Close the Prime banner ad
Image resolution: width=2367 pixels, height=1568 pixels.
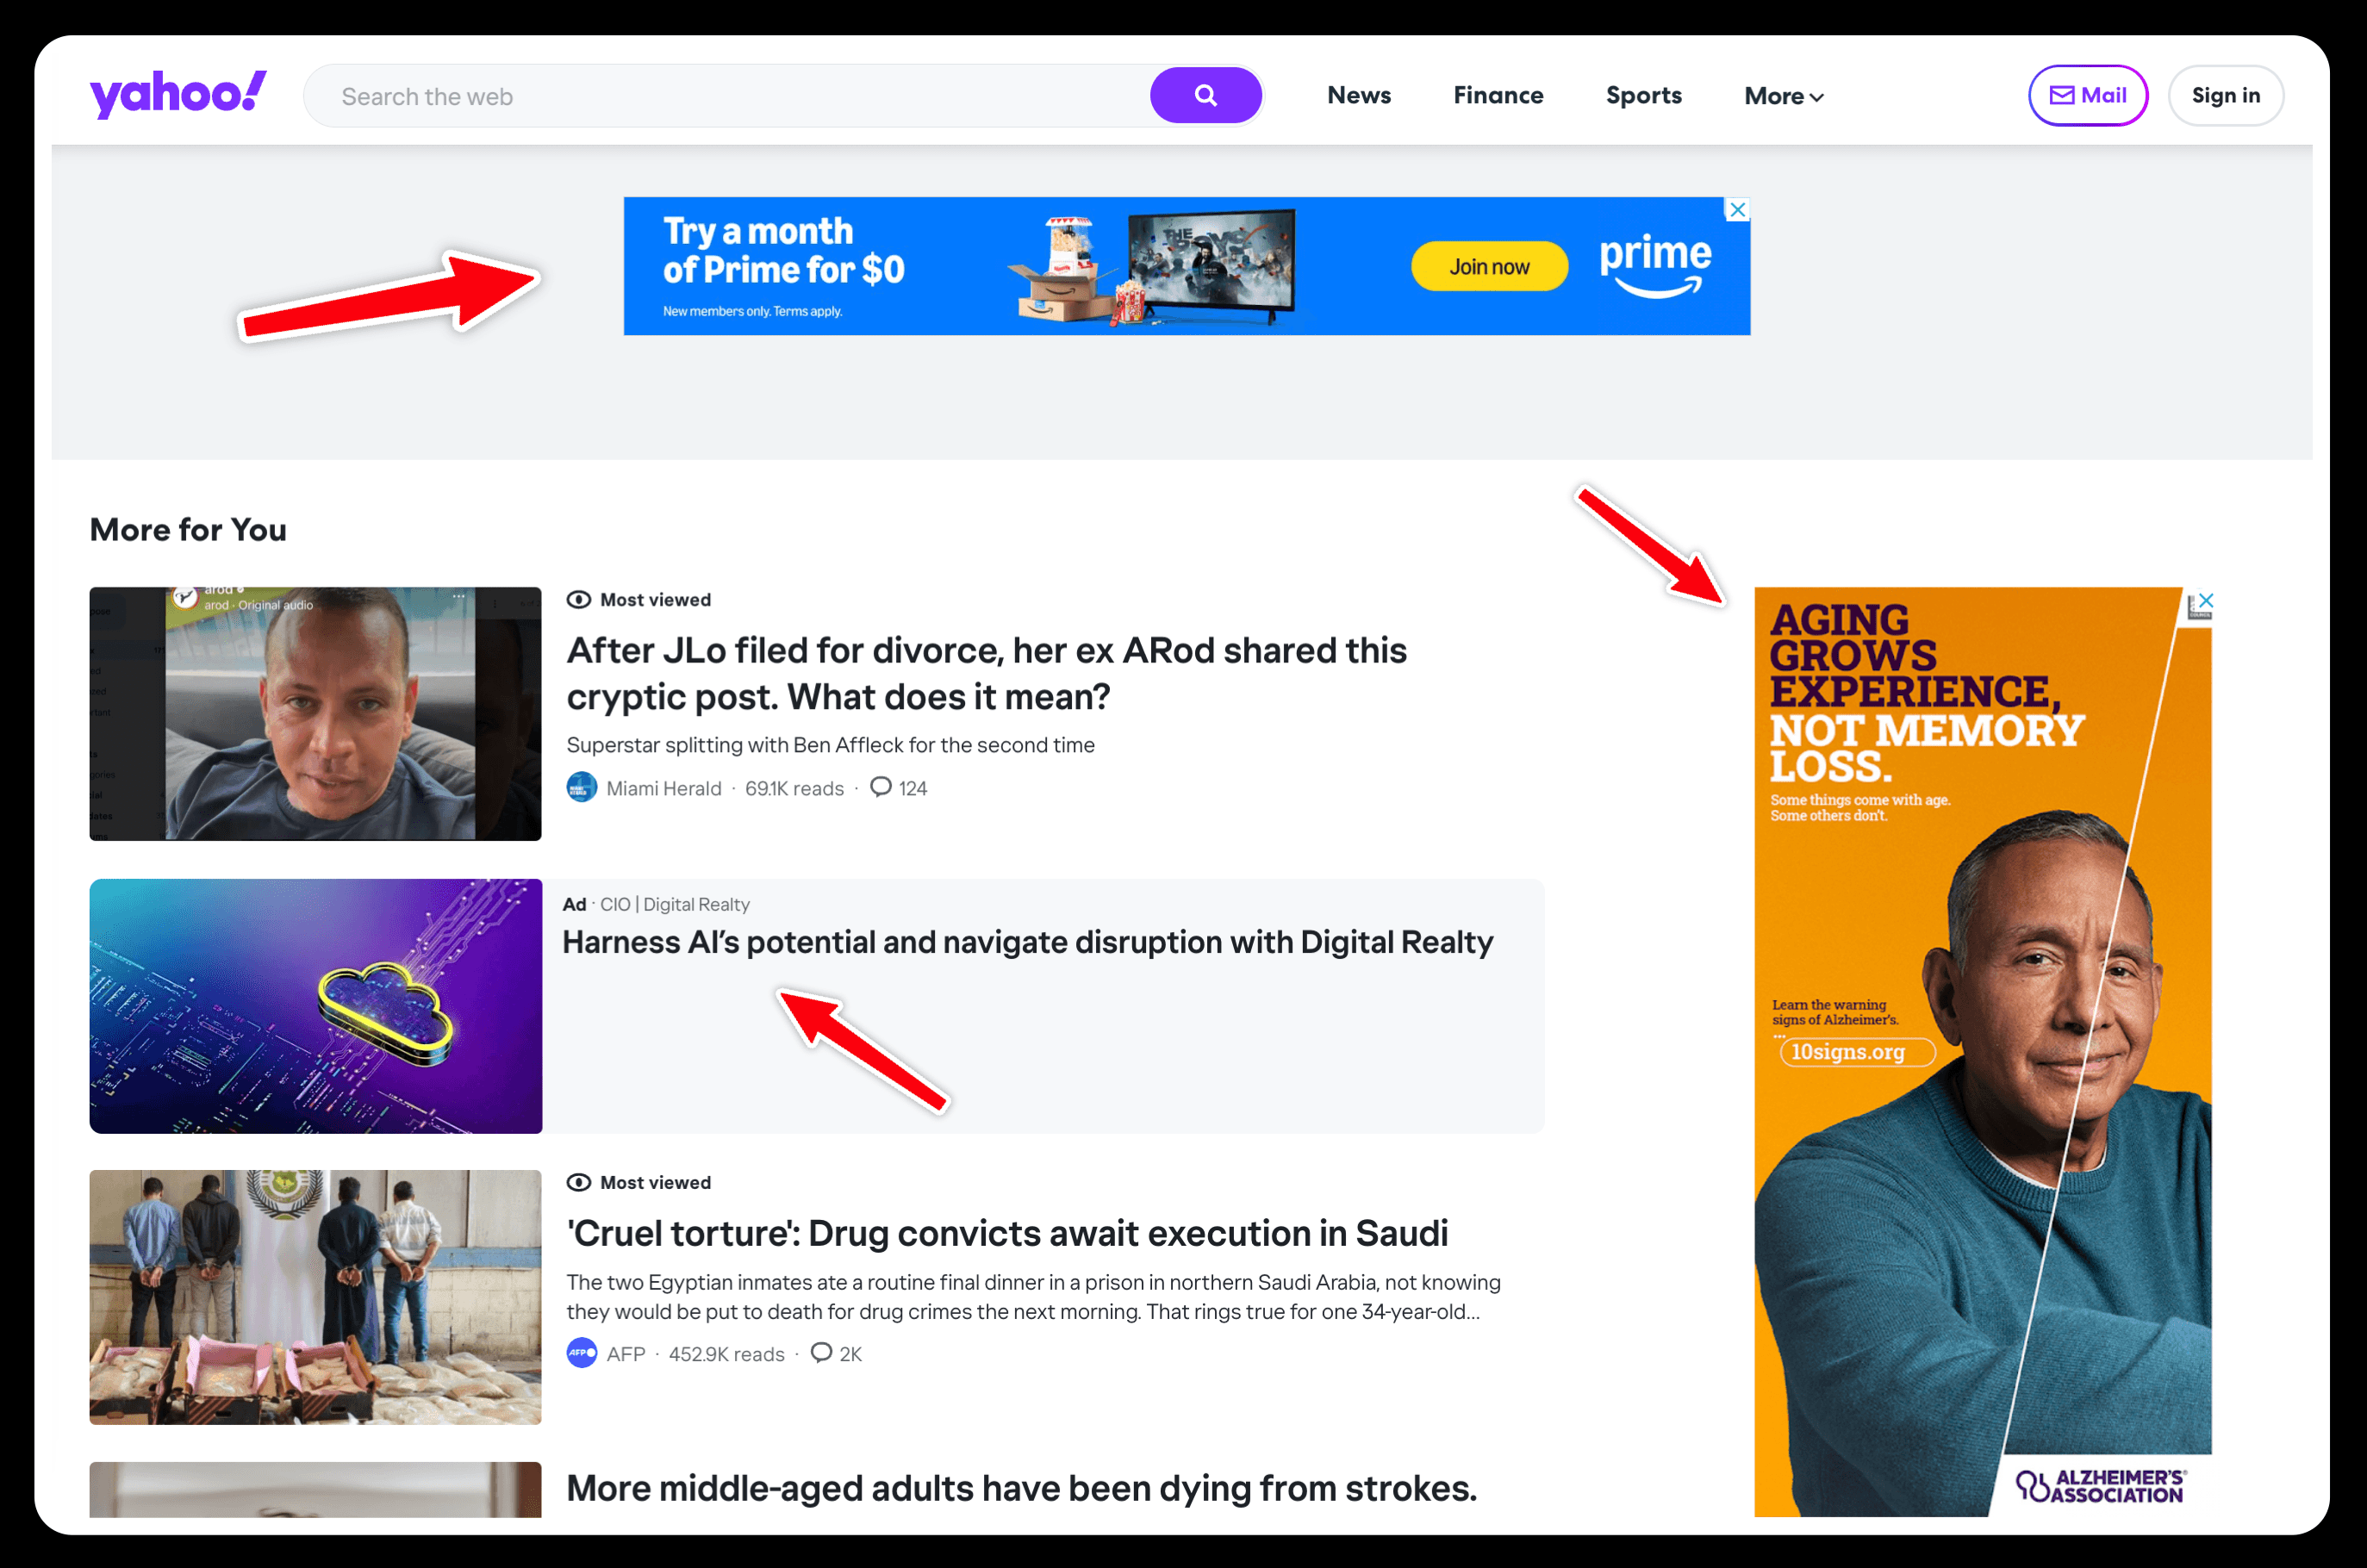pos(1738,210)
